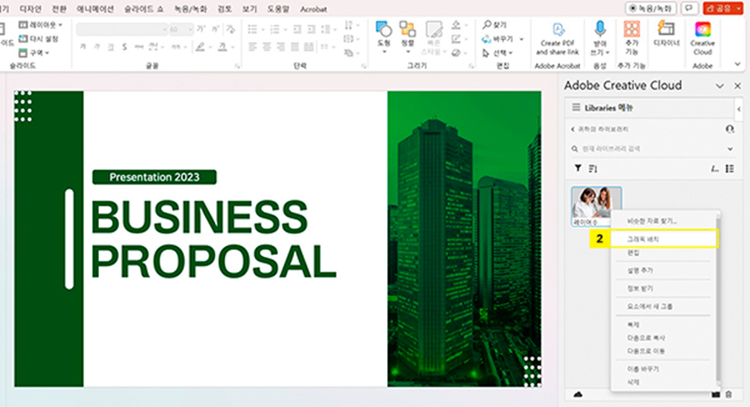Open the Libraries hamburger menu

pos(576,107)
